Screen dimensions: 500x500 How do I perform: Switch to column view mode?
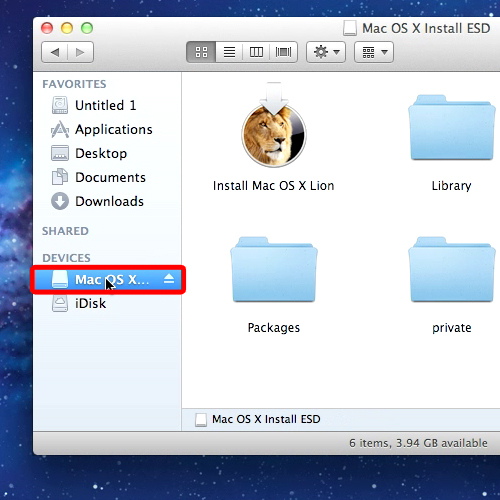point(256,52)
